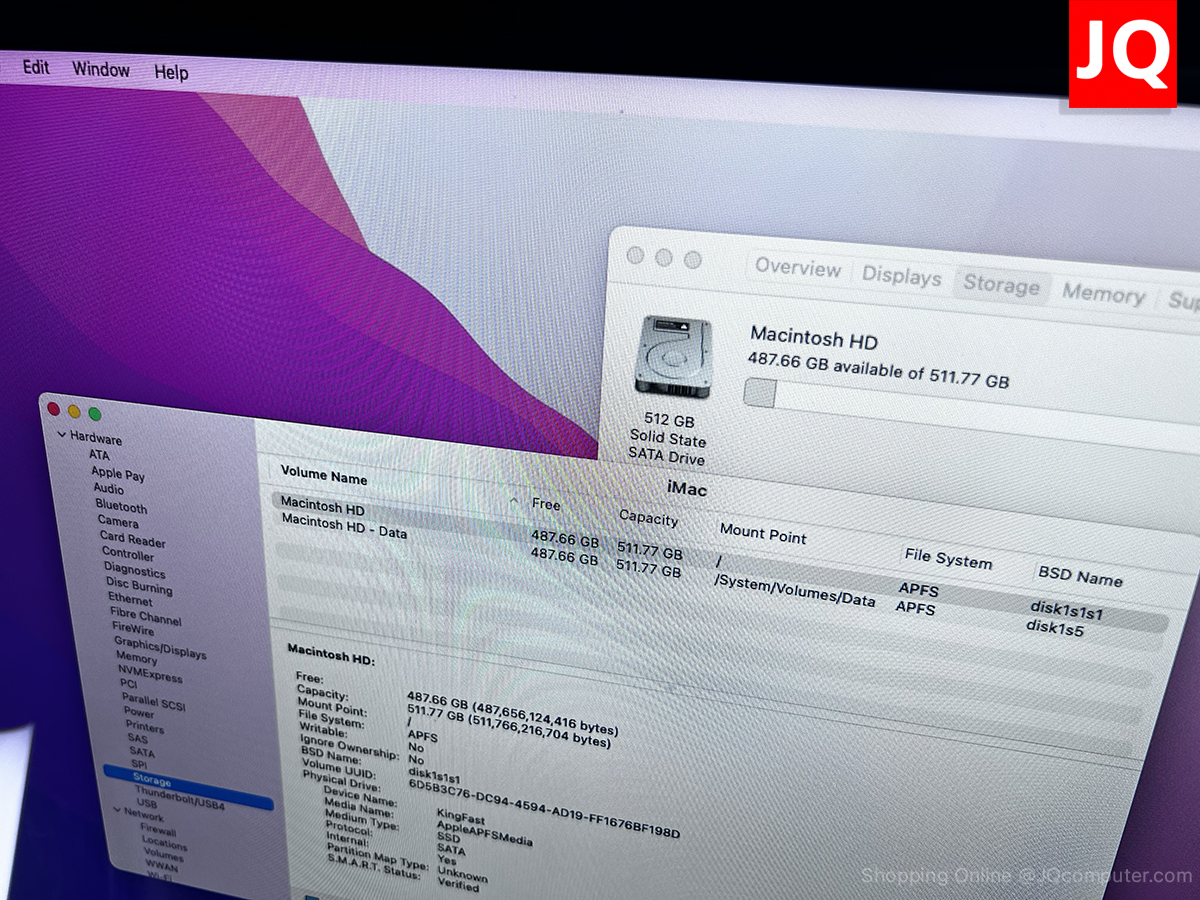The height and width of the screenshot is (900, 1200).
Task: Switch to the Displays tab
Action: pyautogui.click(x=902, y=277)
